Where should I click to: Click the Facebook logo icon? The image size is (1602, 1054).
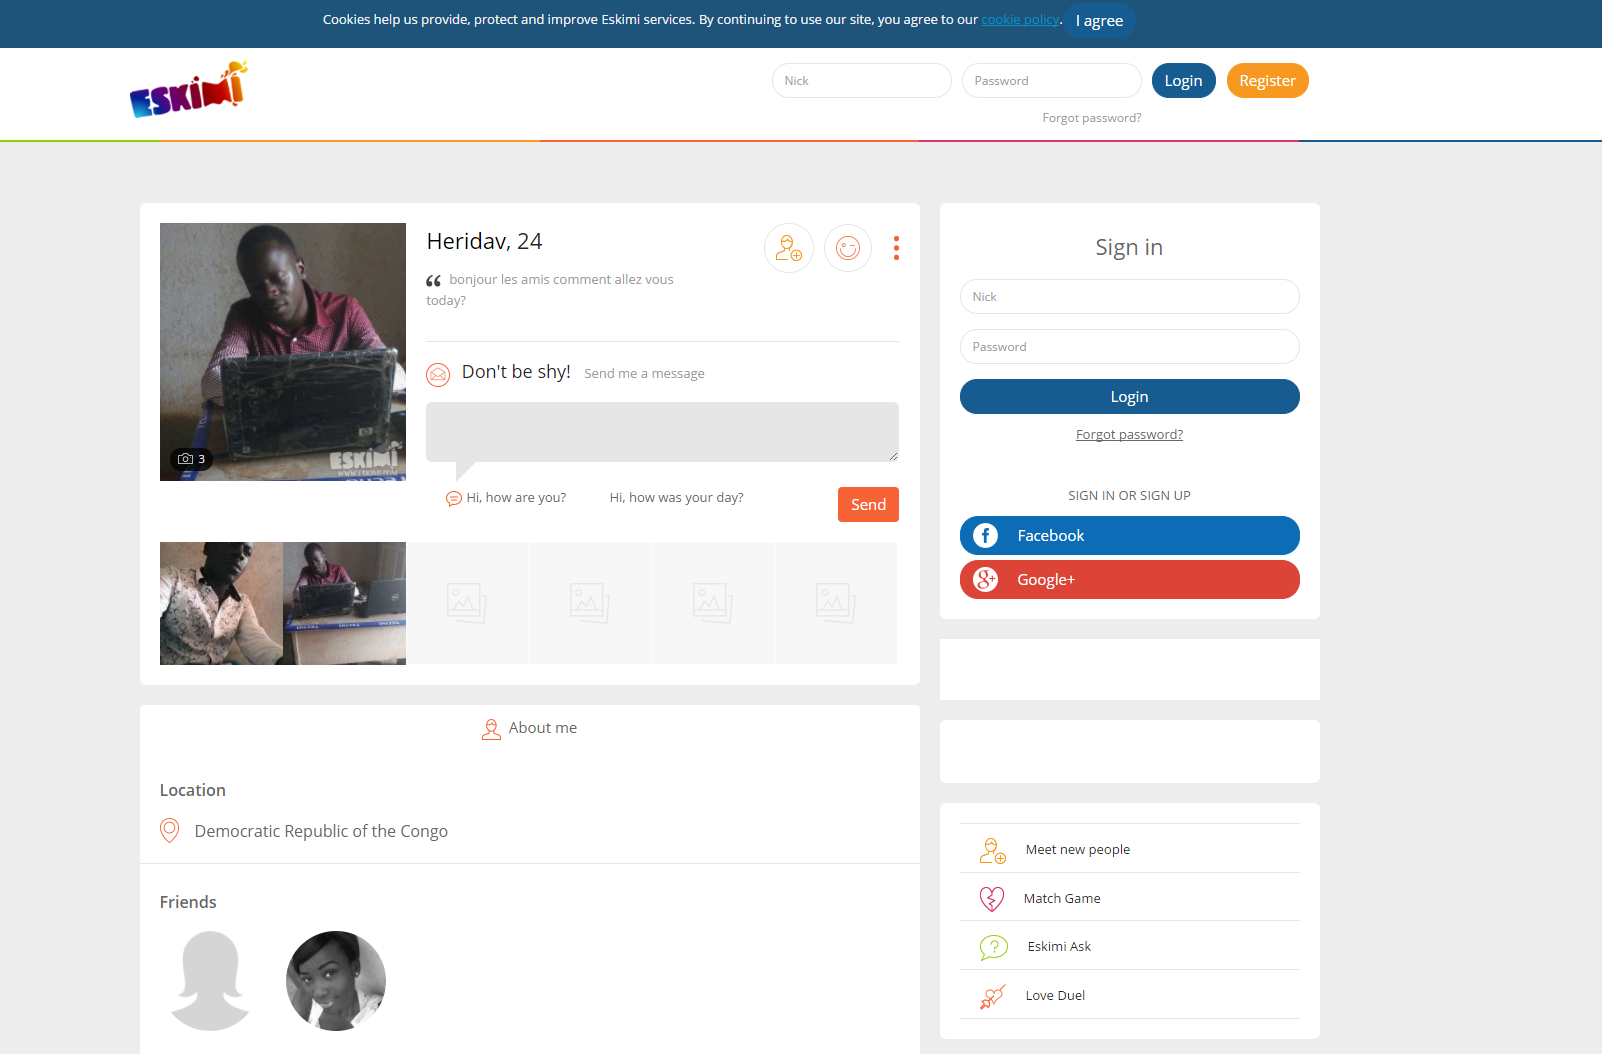click(x=985, y=536)
